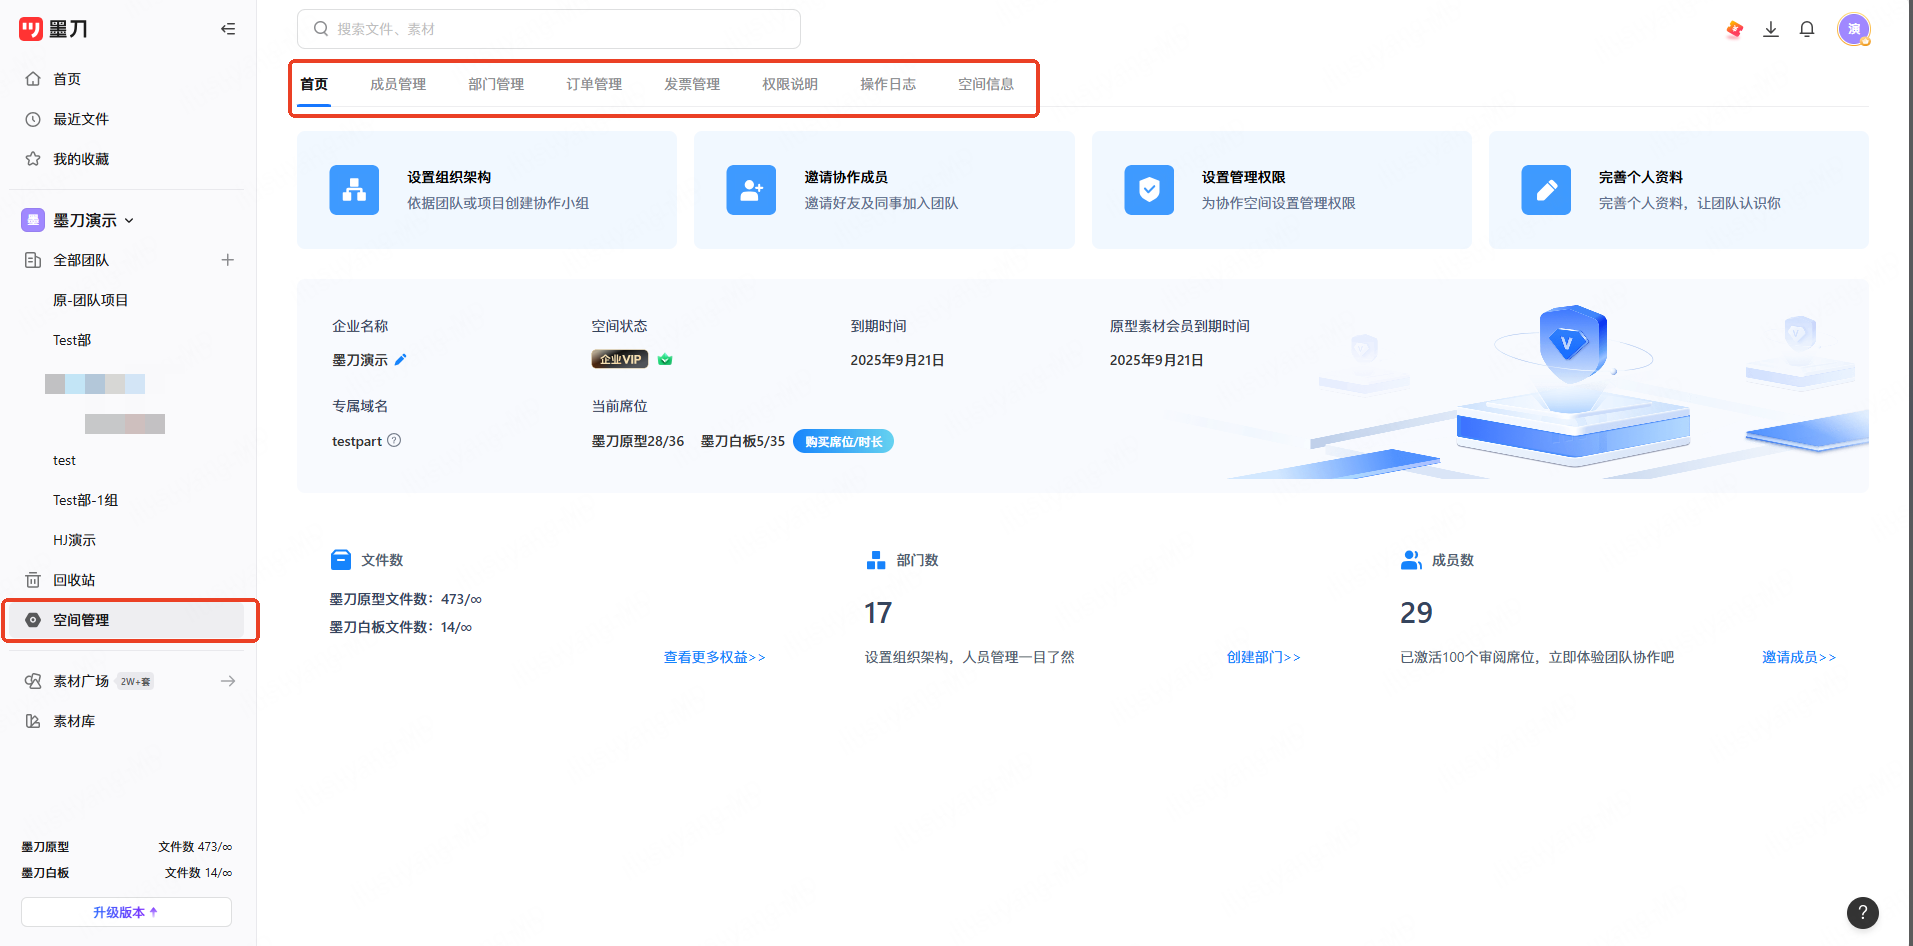Image resolution: width=1913 pixels, height=946 pixels.
Task: Open the help button in the bottom right corner
Action: point(1862,912)
